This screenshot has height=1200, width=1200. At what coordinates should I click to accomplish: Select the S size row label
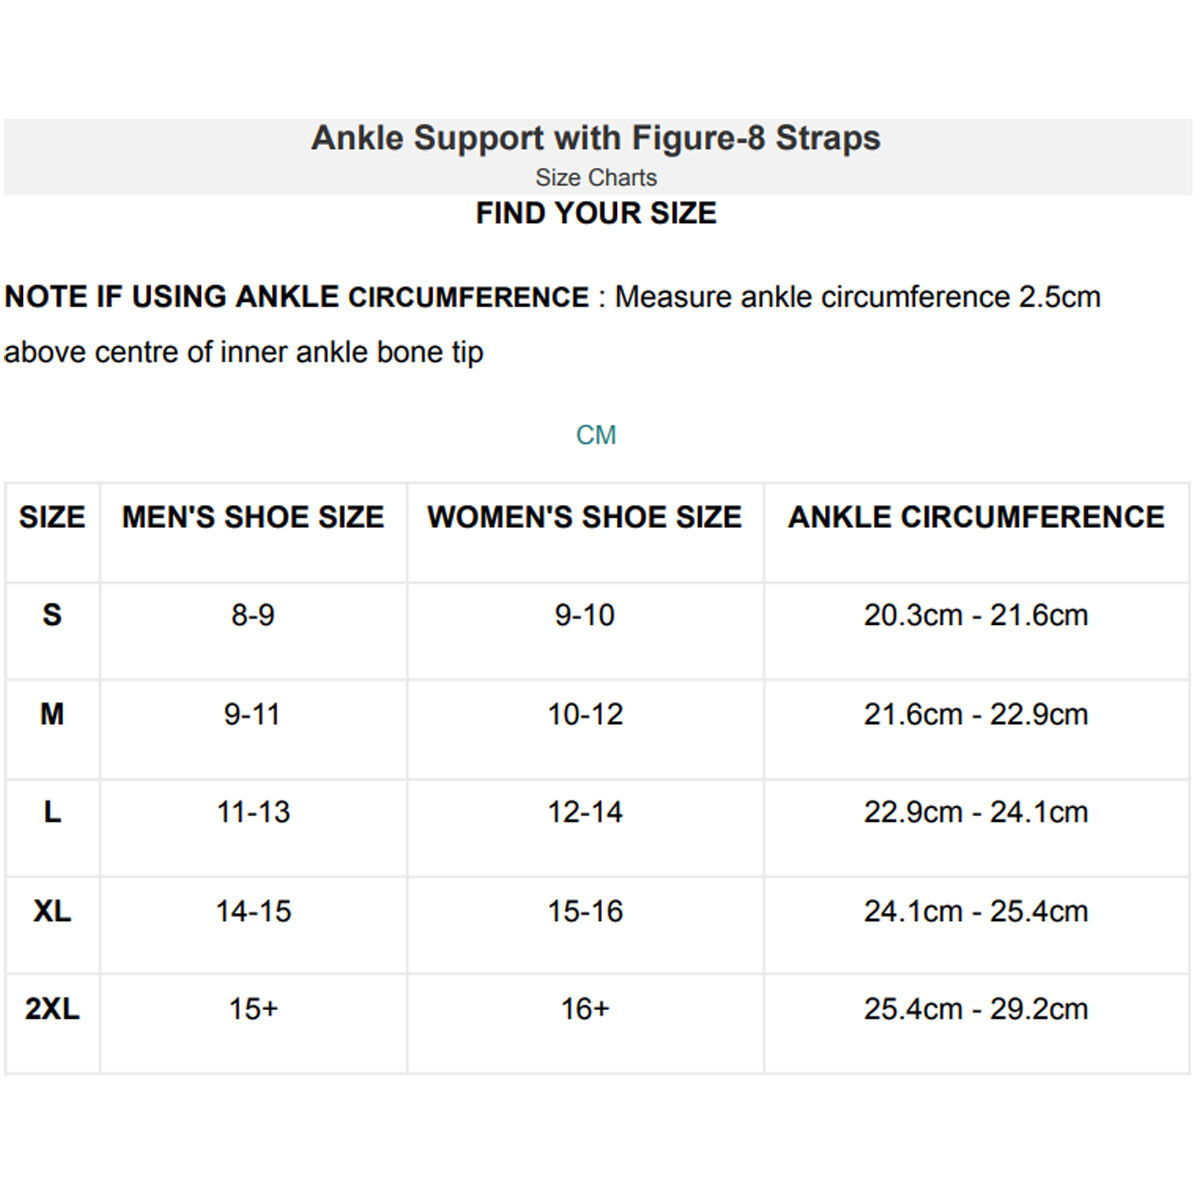tap(52, 614)
